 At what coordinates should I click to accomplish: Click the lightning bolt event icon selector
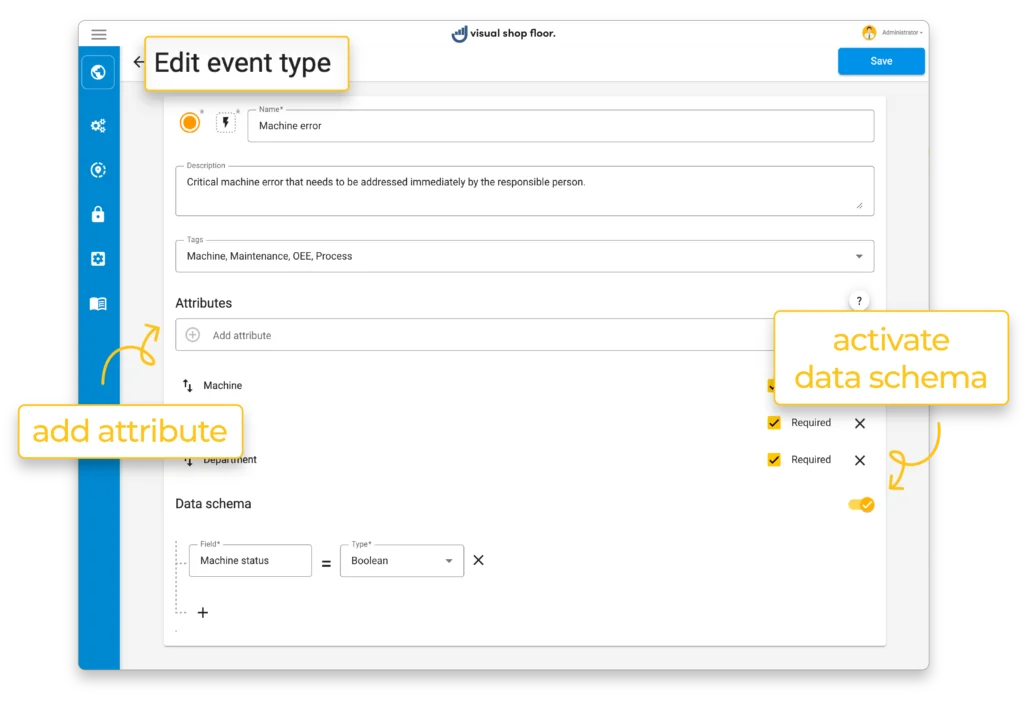click(226, 123)
